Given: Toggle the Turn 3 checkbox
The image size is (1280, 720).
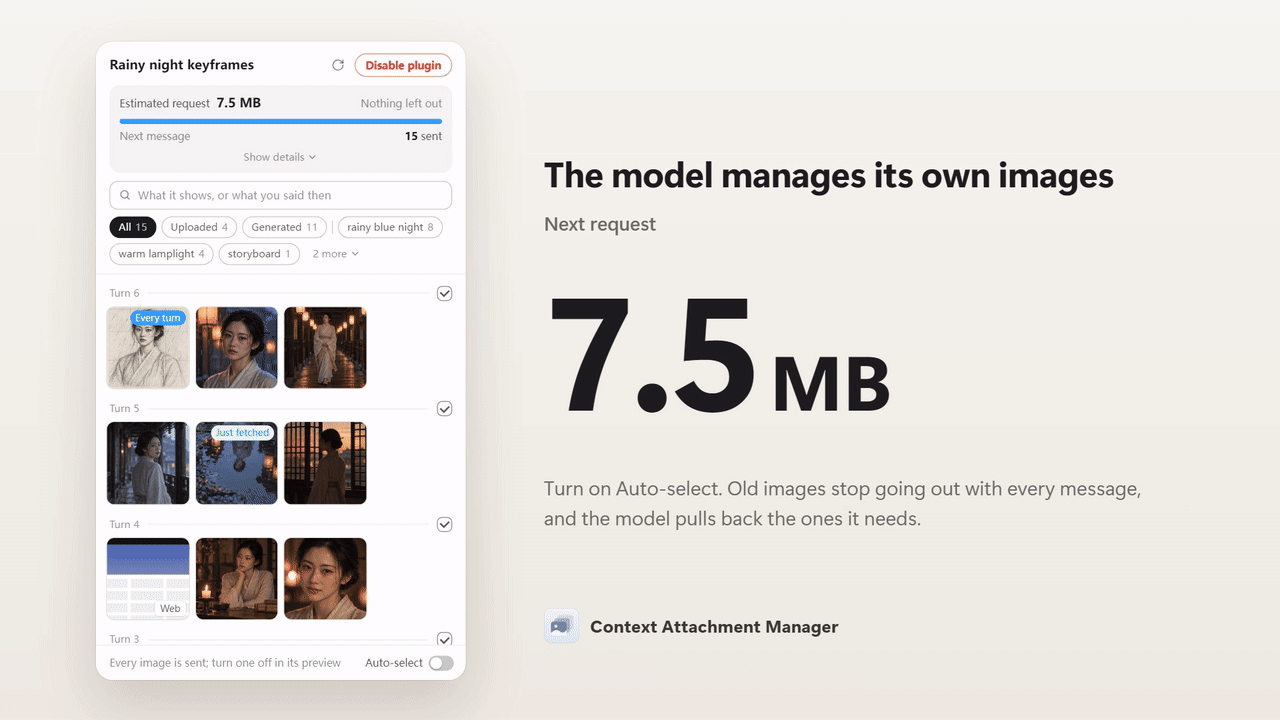Looking at the screenshot, I should coord(445,639).
